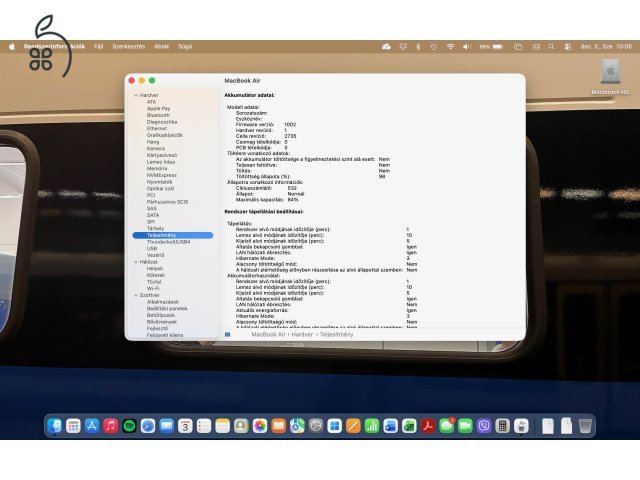The image size is (640, 480).
Task: Open Spotify from the Dock
Action: [129, 426]
